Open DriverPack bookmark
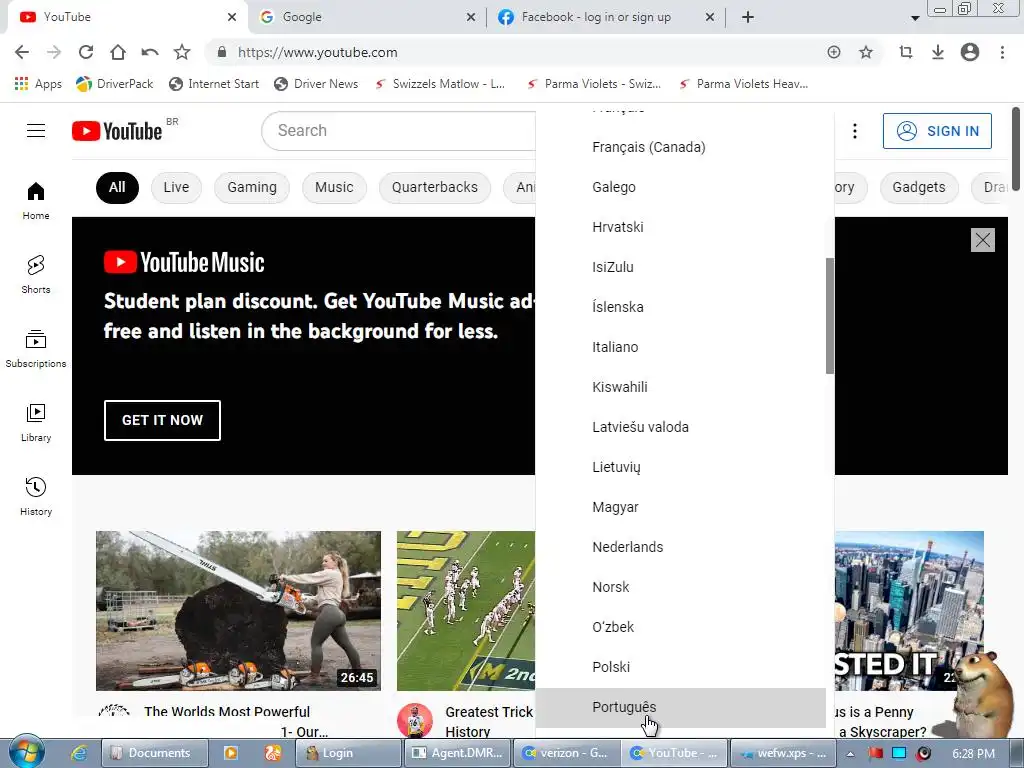 (114, 84)
